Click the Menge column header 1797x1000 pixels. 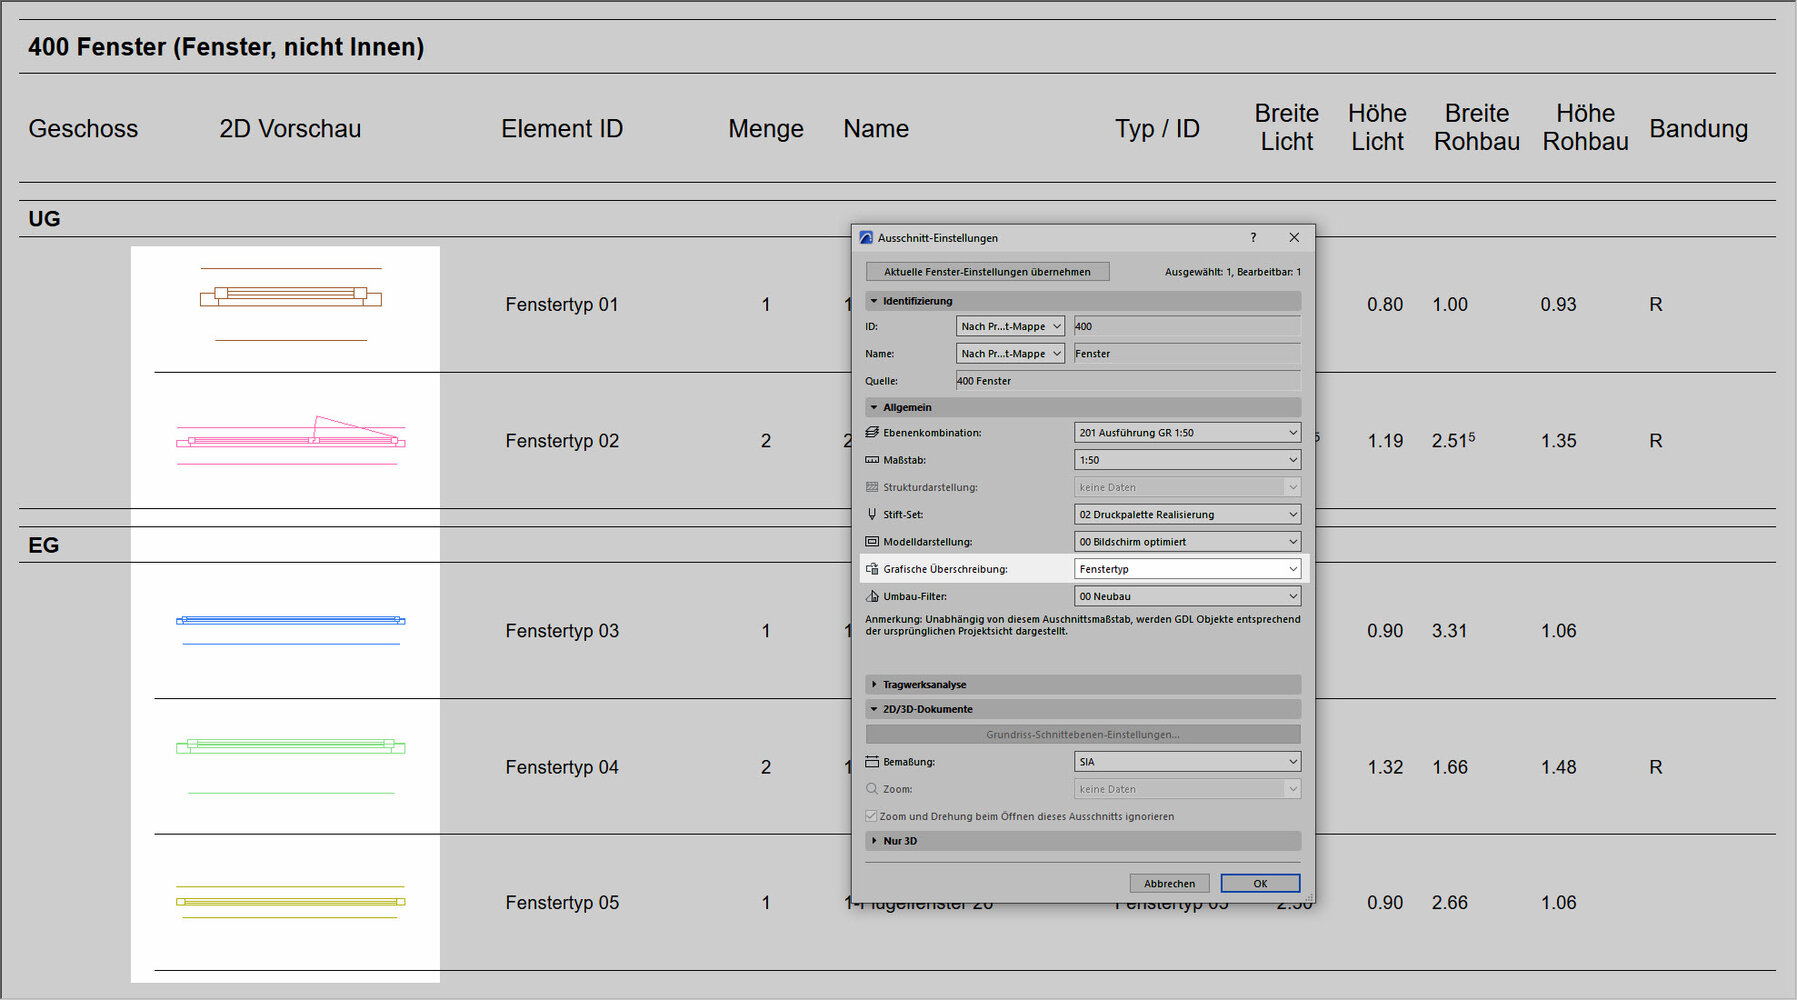(x=766, y=129)
